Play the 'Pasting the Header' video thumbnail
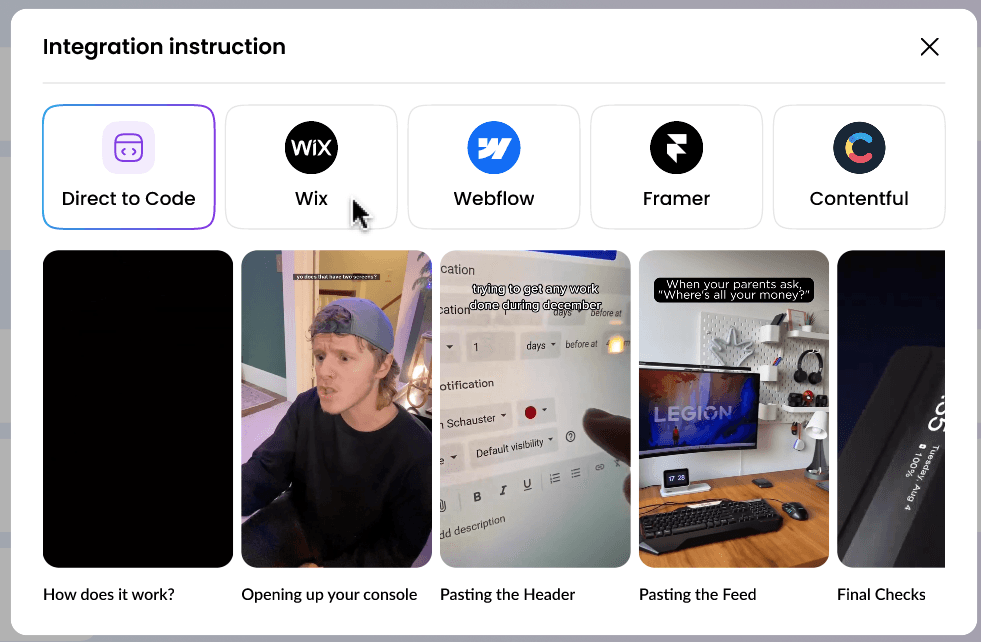Screen dimensions: 981x642 (x=535, y=409)
